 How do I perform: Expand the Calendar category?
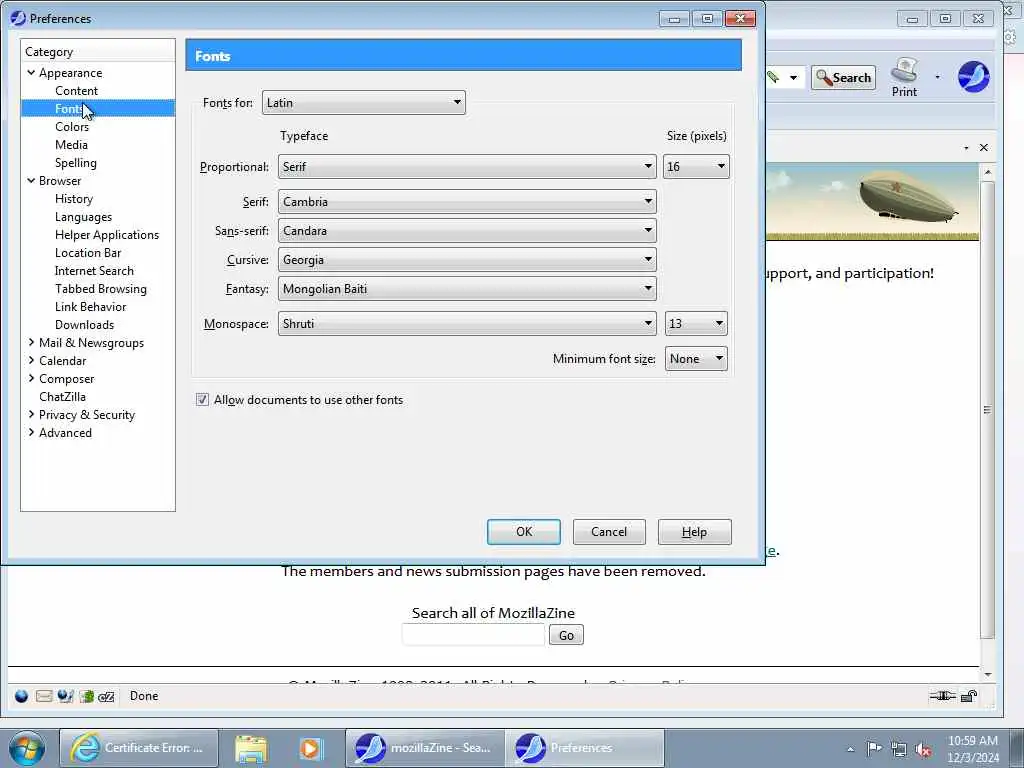pyautogui.click(x=31, y=360)
